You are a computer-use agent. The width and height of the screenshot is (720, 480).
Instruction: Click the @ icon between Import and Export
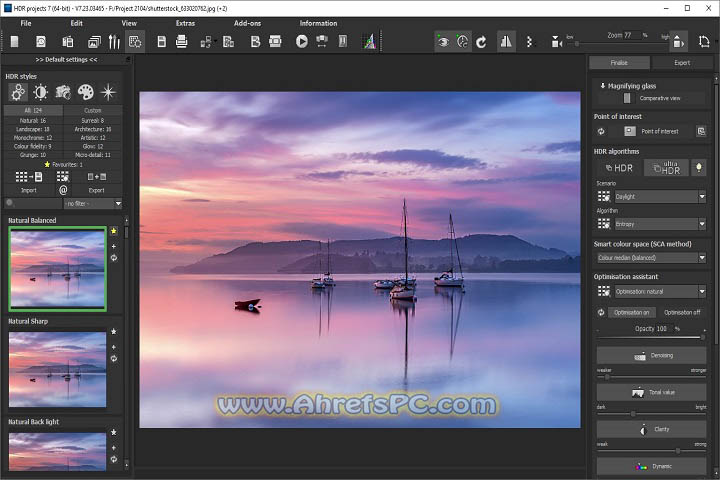[x=63, y=190]
